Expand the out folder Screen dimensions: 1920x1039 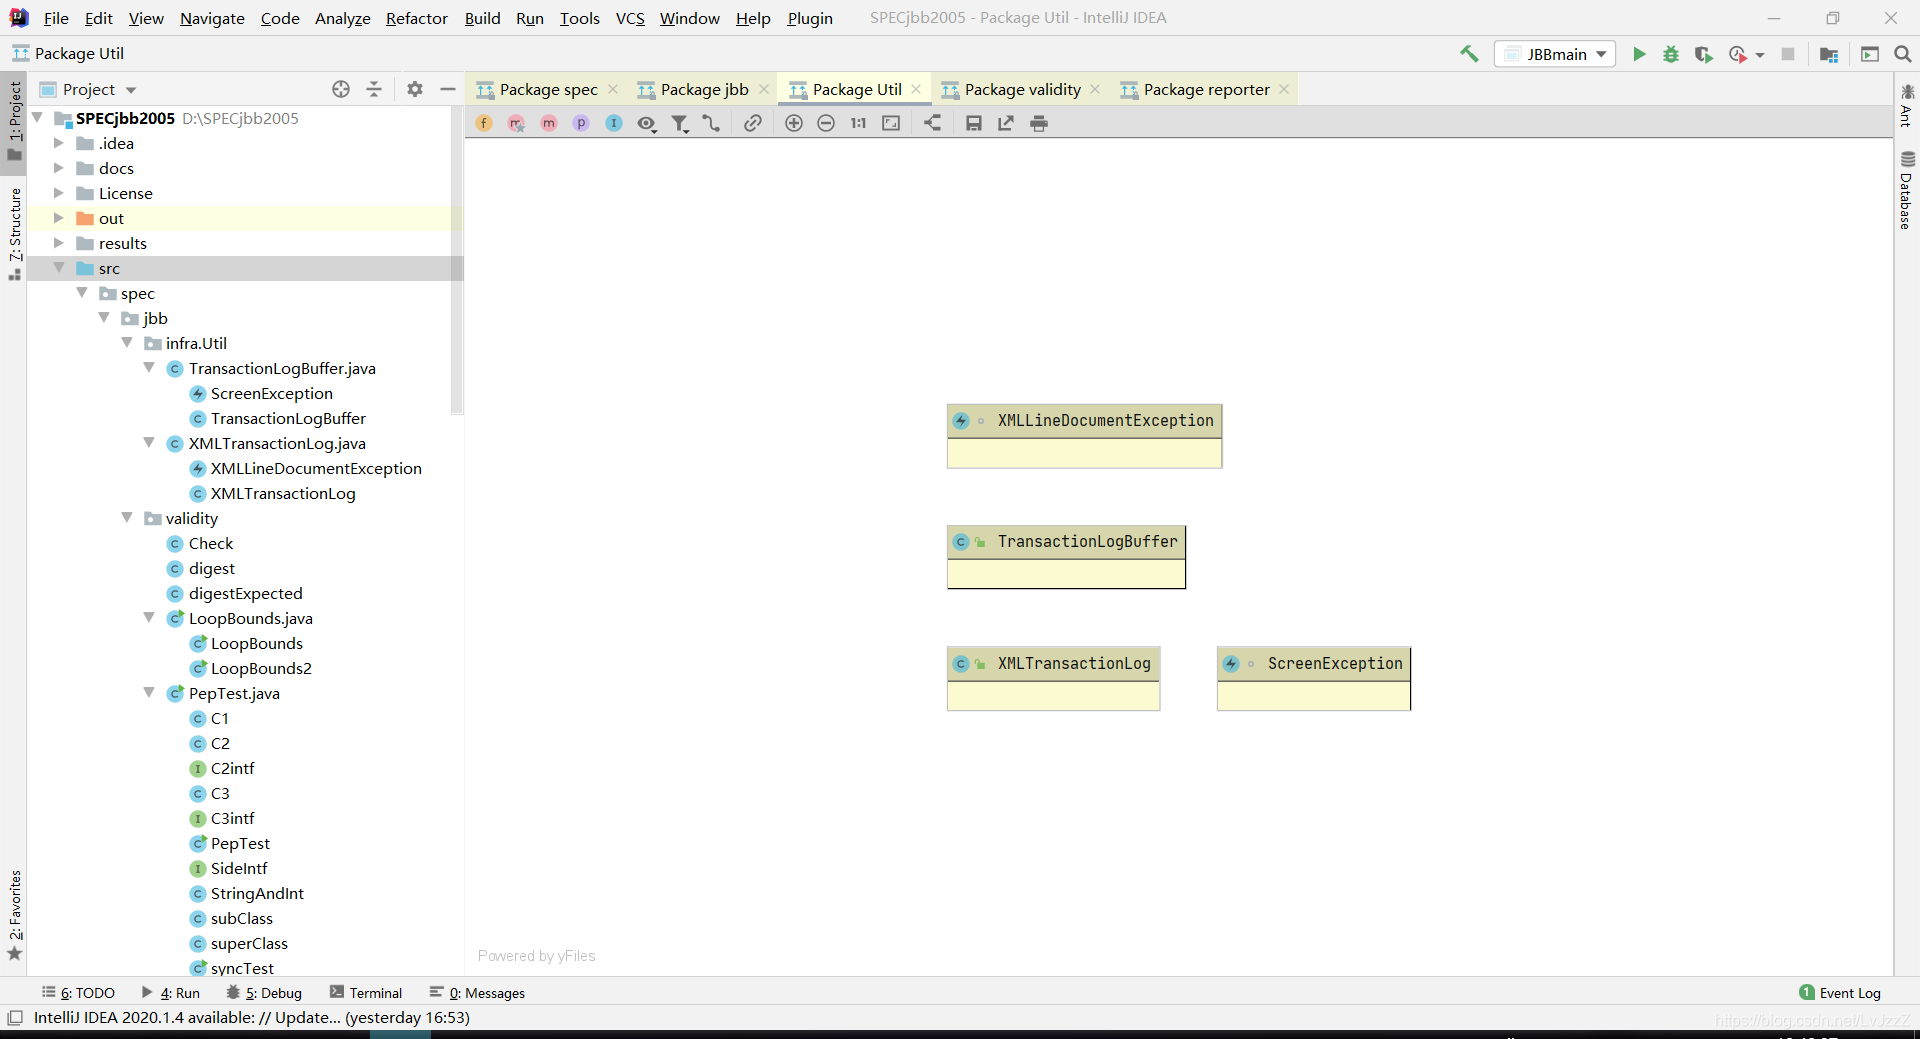point(58,218)
